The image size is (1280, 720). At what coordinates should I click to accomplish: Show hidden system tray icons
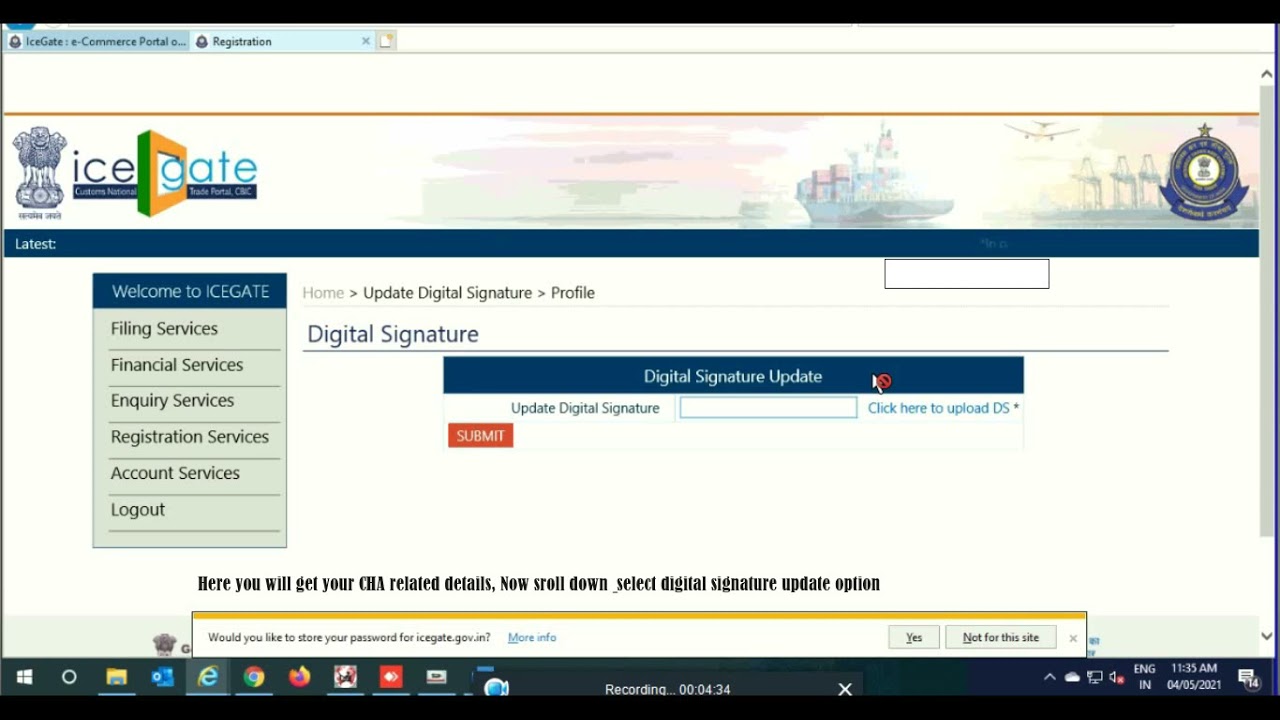(1049, 677)
